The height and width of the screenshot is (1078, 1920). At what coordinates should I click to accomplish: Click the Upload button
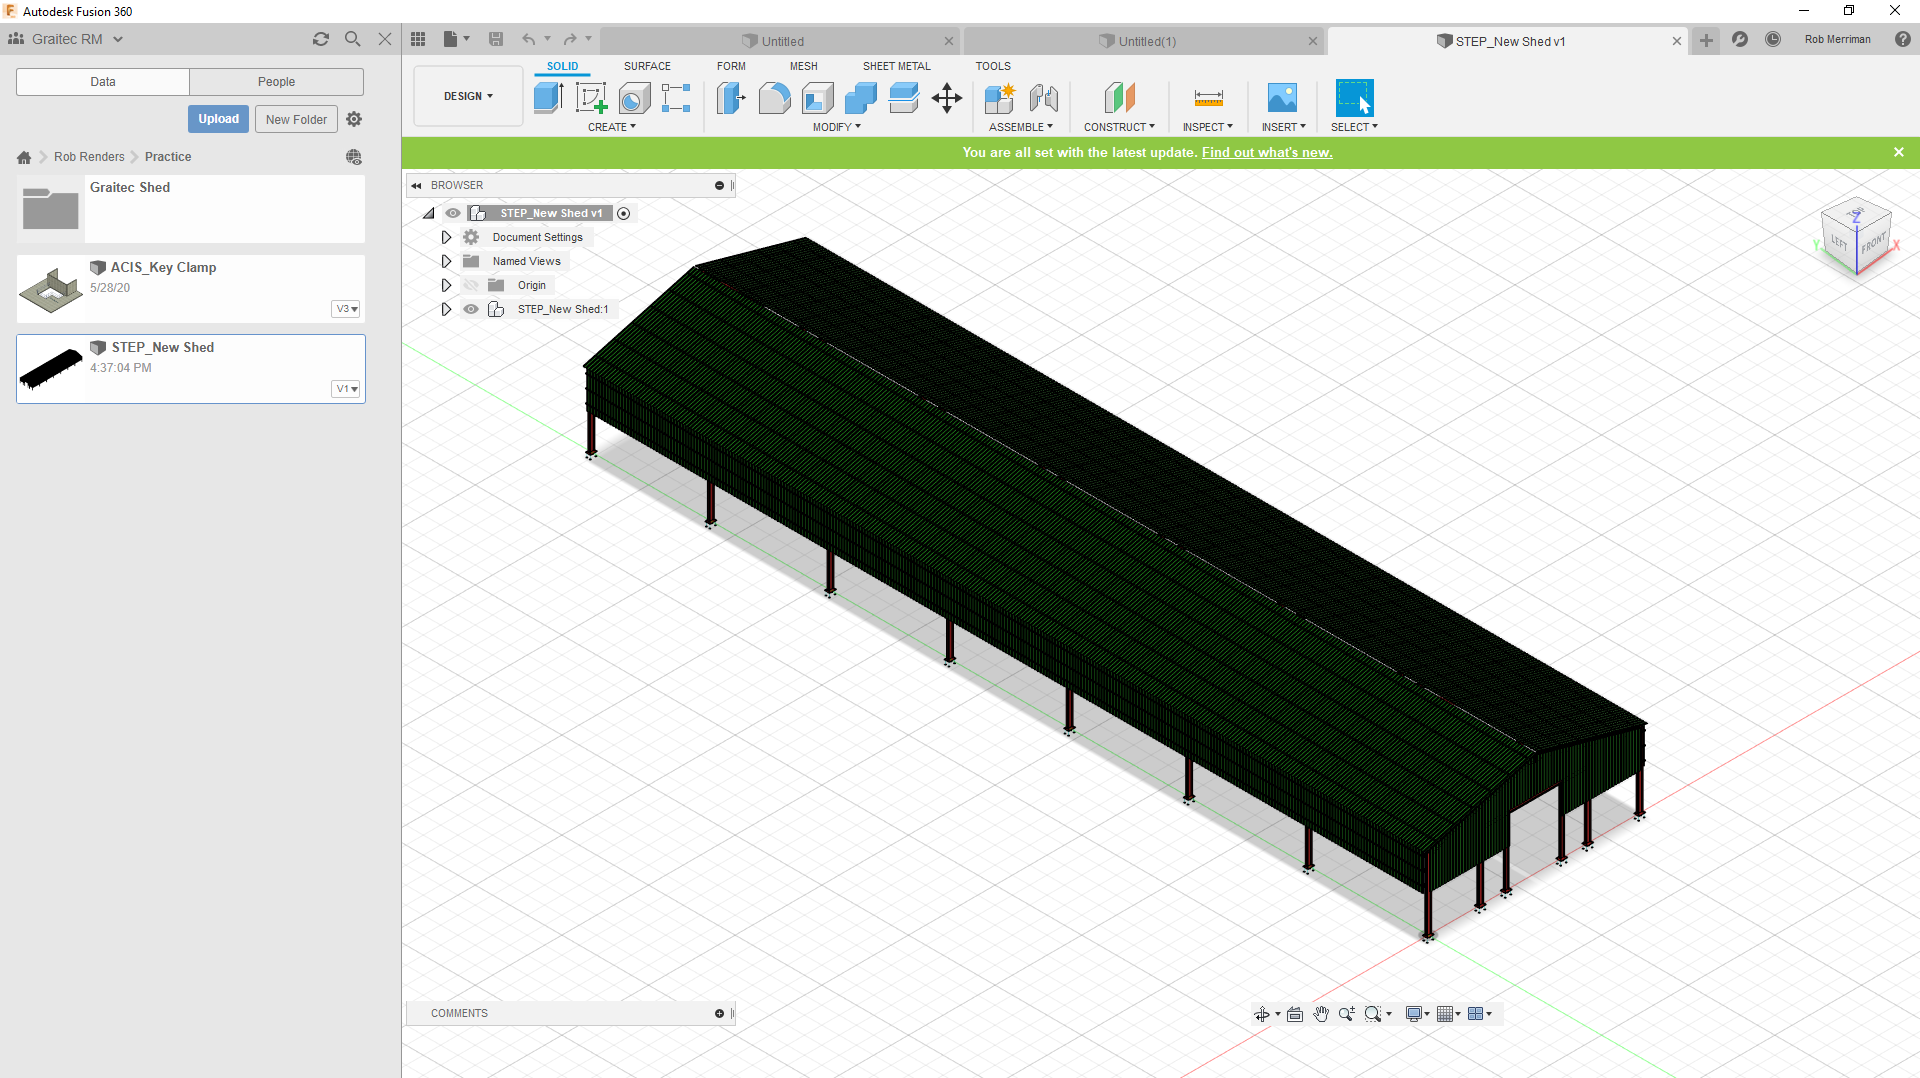coord(218,118)
